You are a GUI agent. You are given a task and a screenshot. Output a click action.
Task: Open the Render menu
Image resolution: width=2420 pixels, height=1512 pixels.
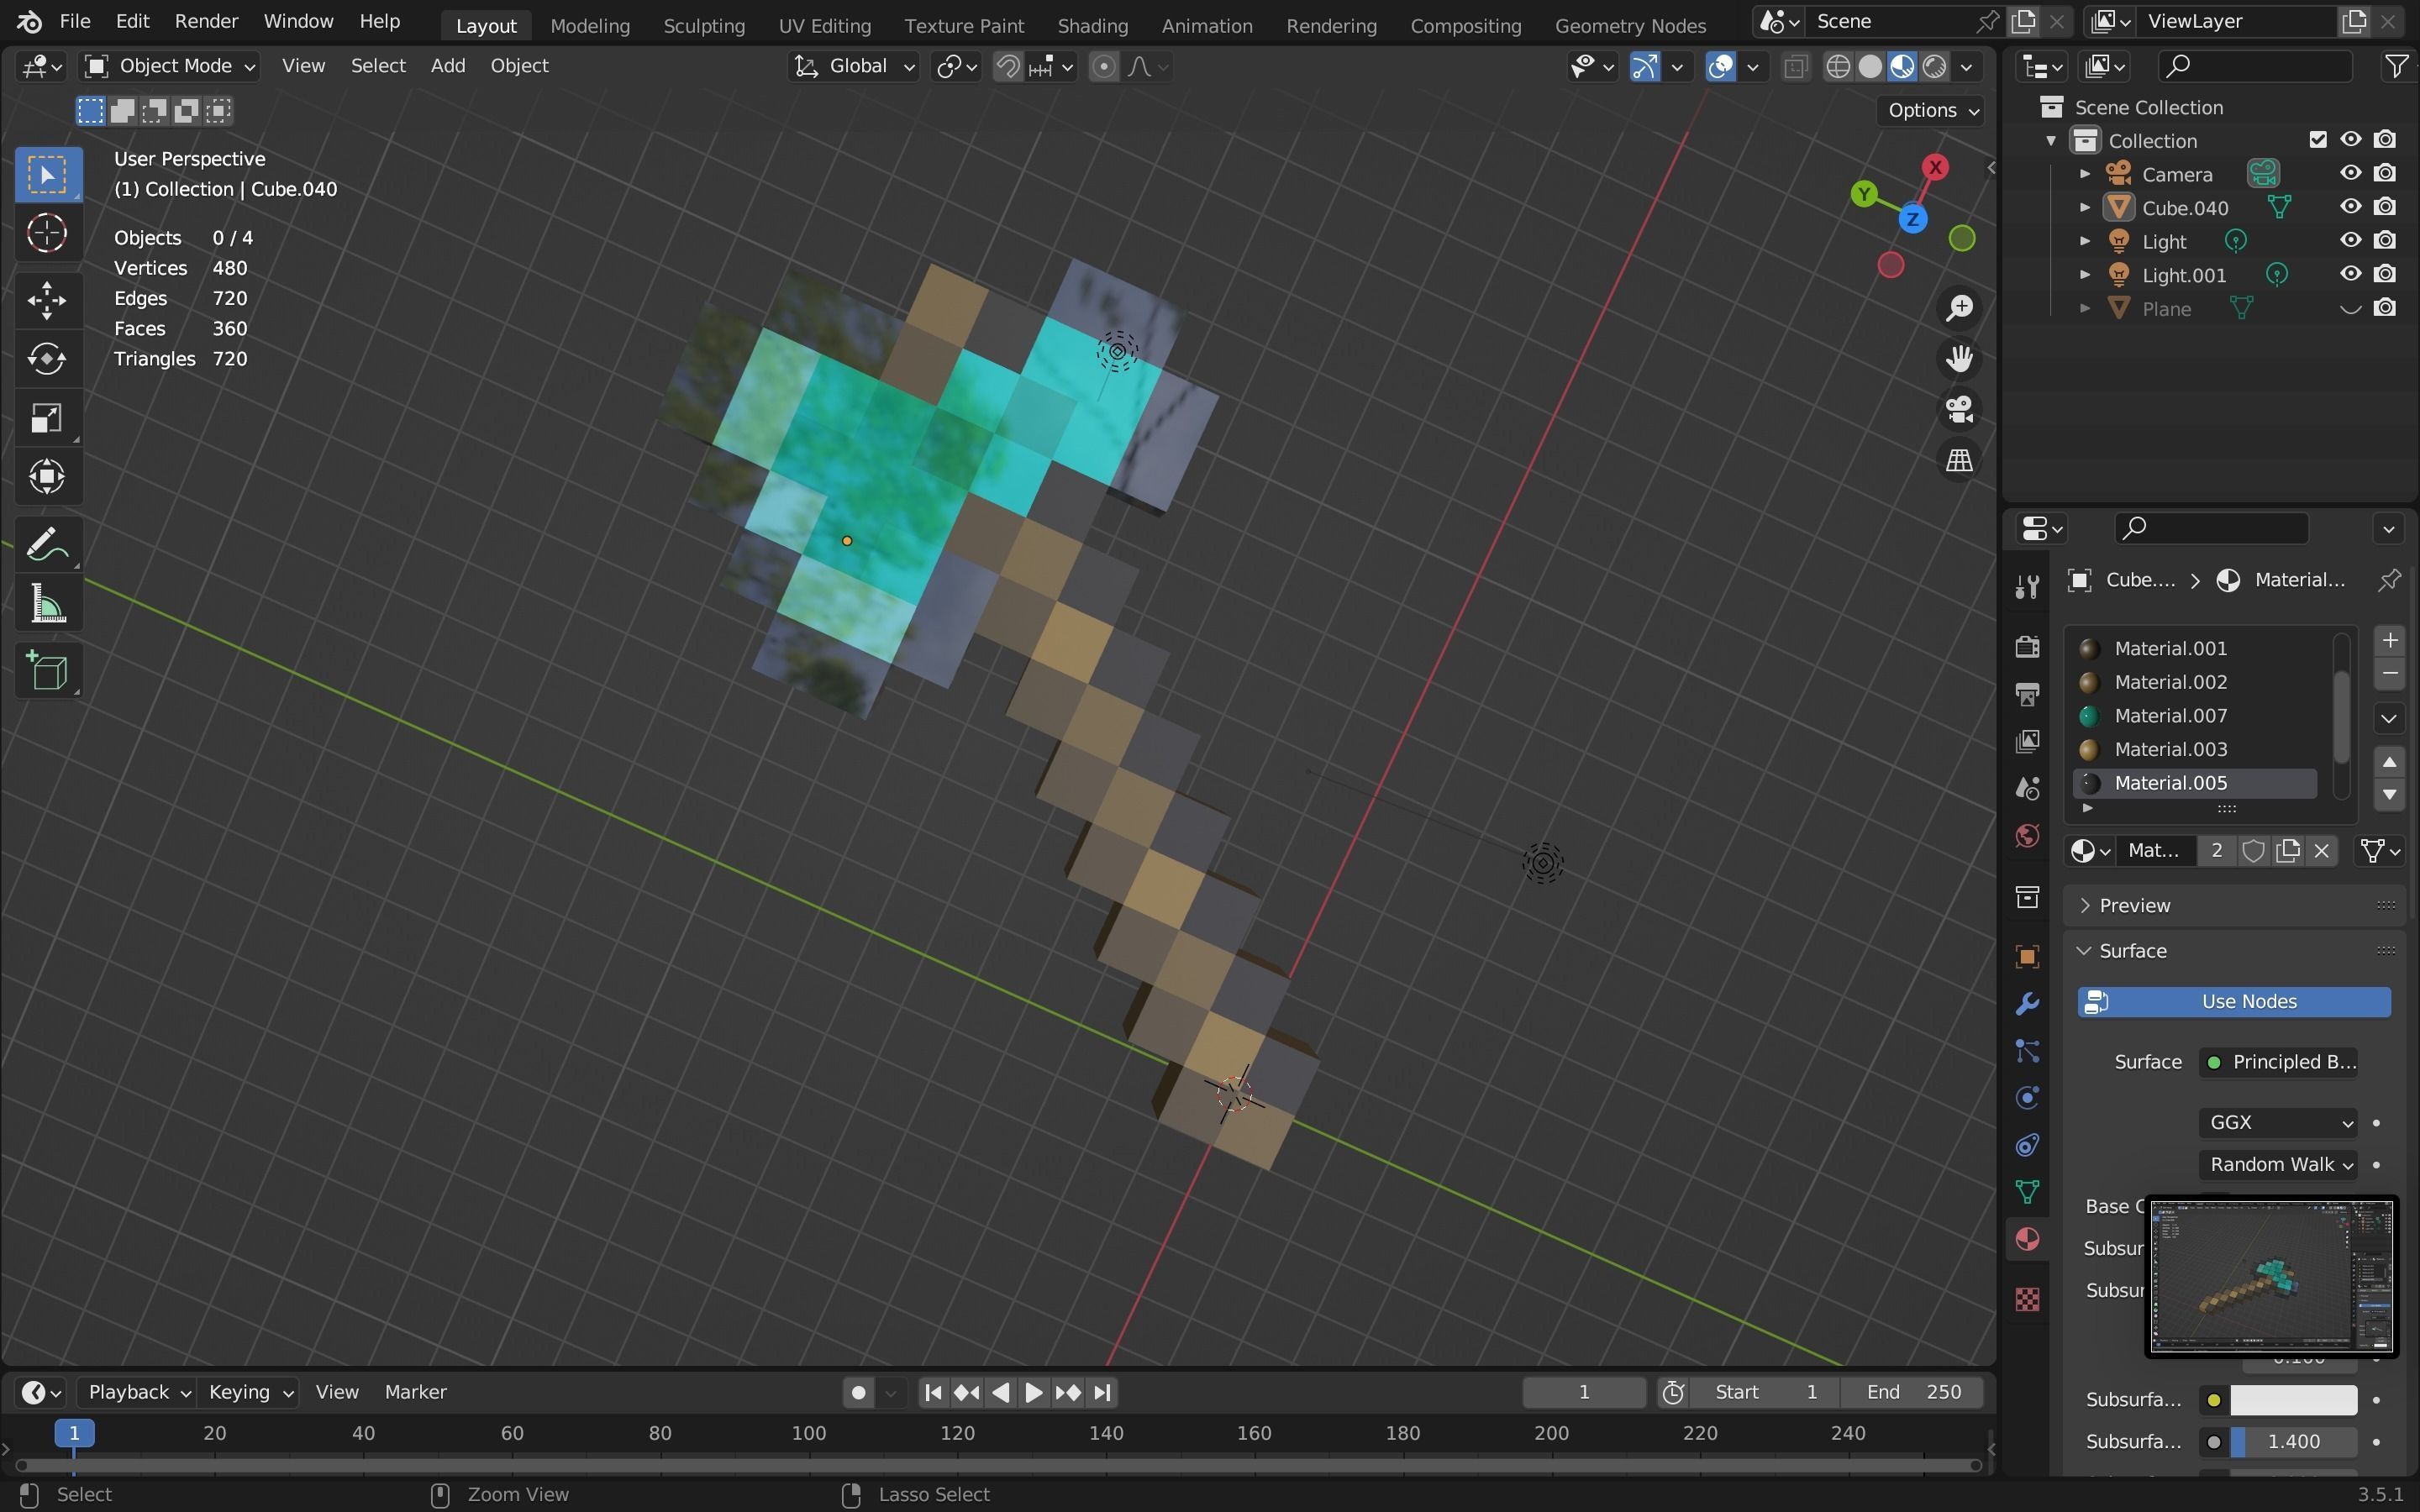[x=206, y=21]
